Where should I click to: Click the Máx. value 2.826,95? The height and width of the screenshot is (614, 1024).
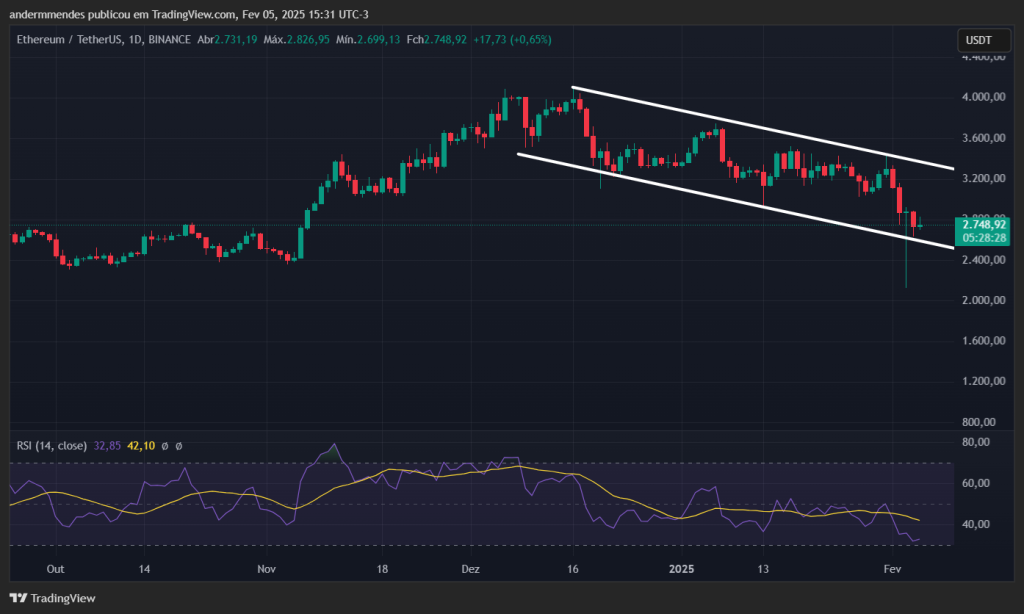tap(309, 40)
